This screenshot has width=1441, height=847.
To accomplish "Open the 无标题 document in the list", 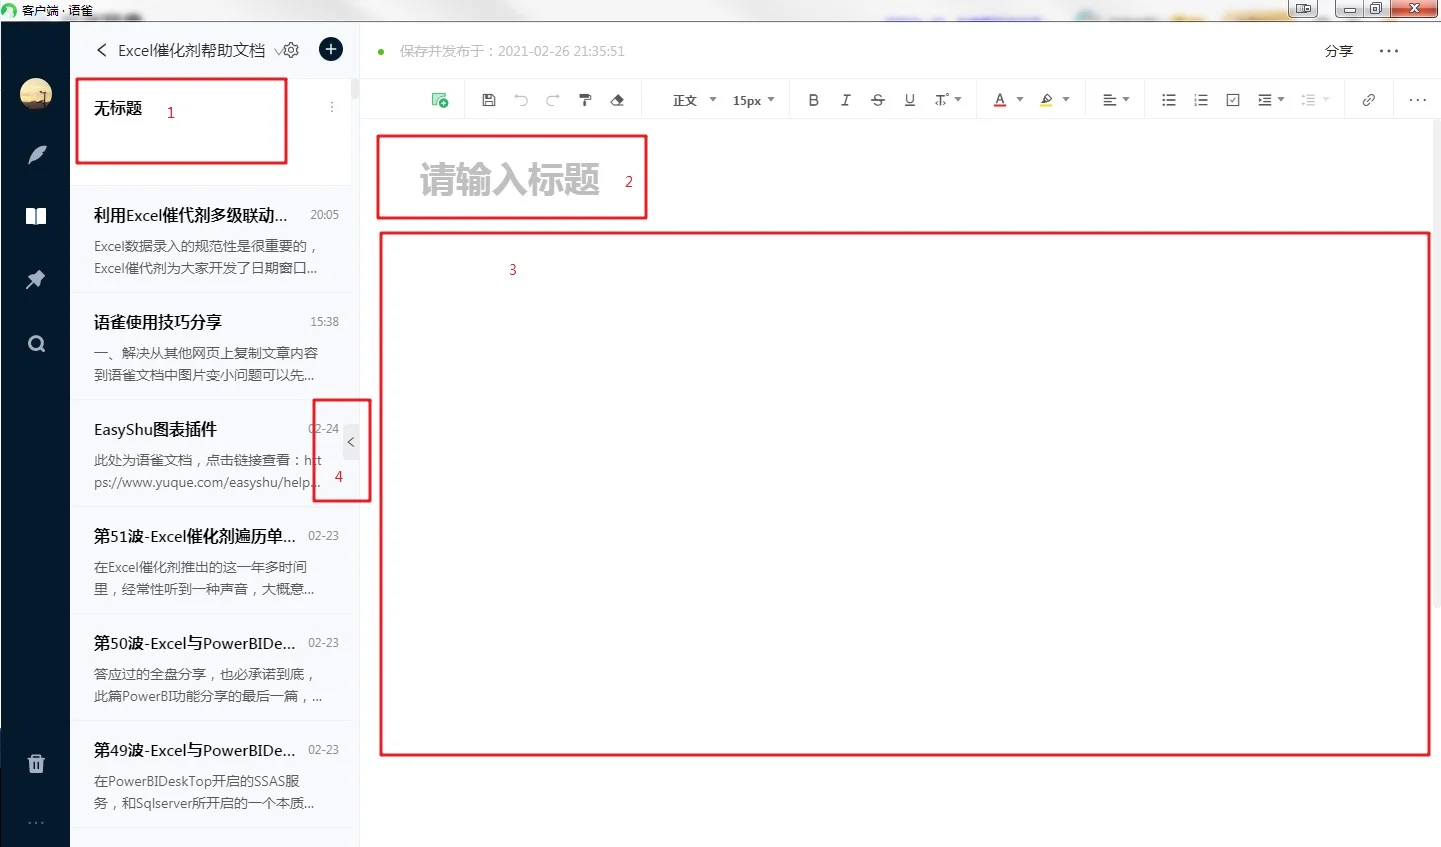I will [211, 132].
